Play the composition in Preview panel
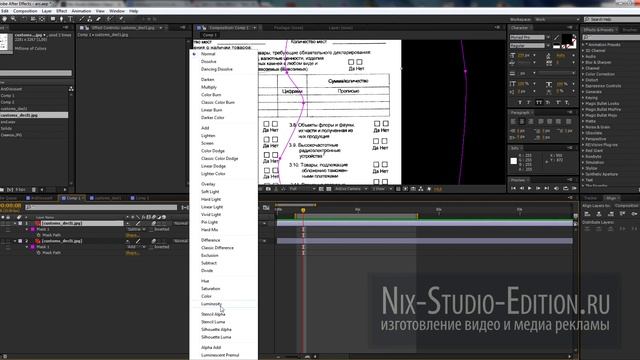 [530, 188]
